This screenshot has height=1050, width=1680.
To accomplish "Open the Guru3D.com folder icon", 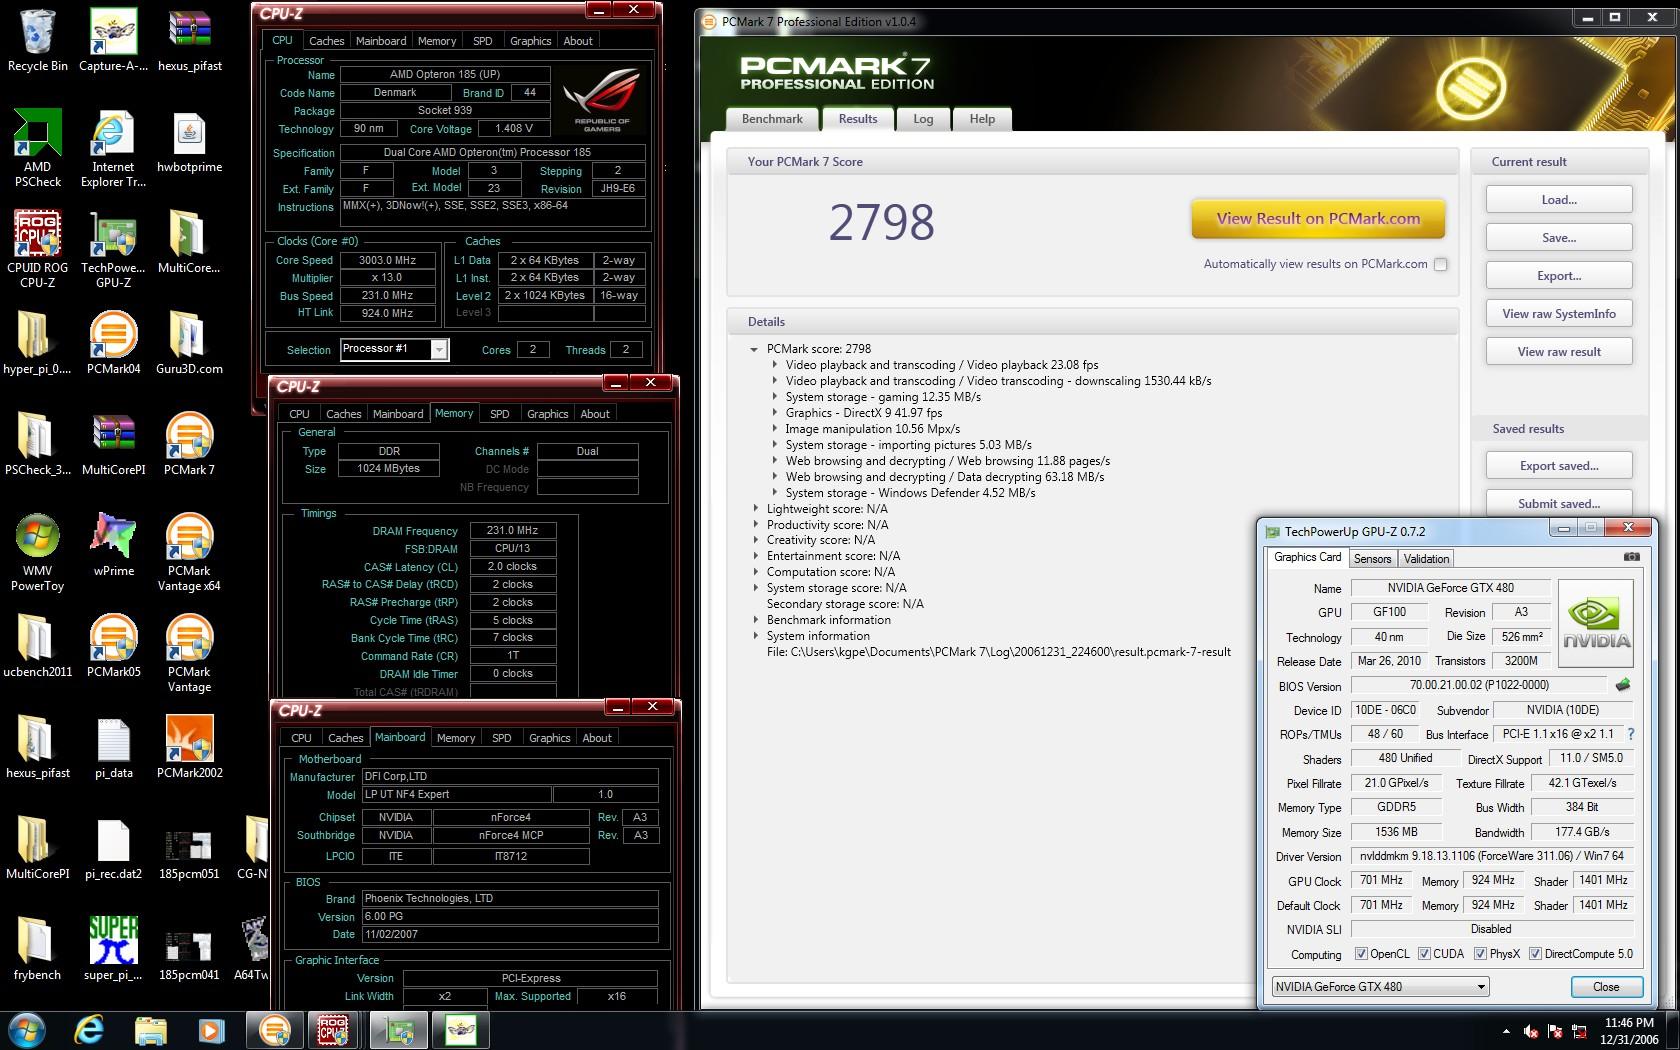I will click(189, 342).
